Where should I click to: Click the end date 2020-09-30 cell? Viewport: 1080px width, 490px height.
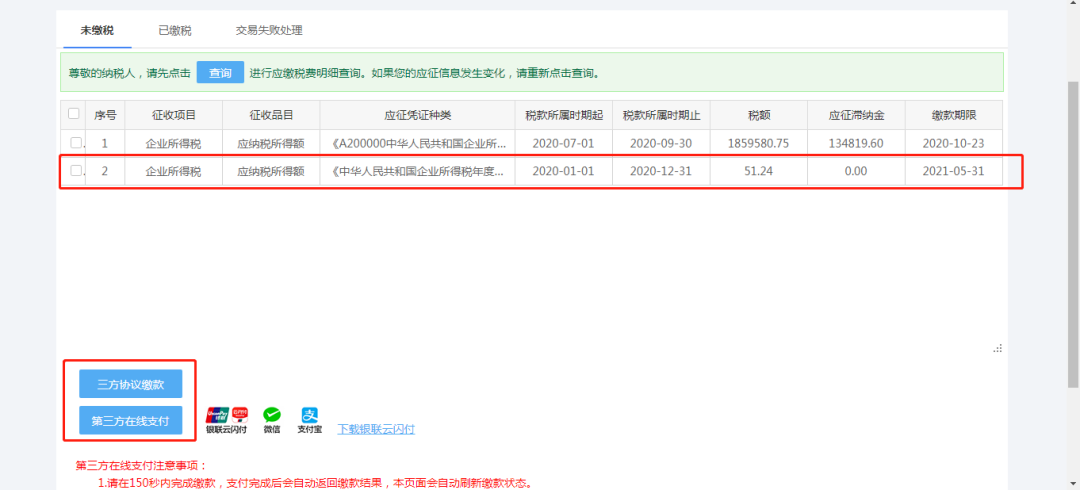pyautogui.click(x=662, y=143)
